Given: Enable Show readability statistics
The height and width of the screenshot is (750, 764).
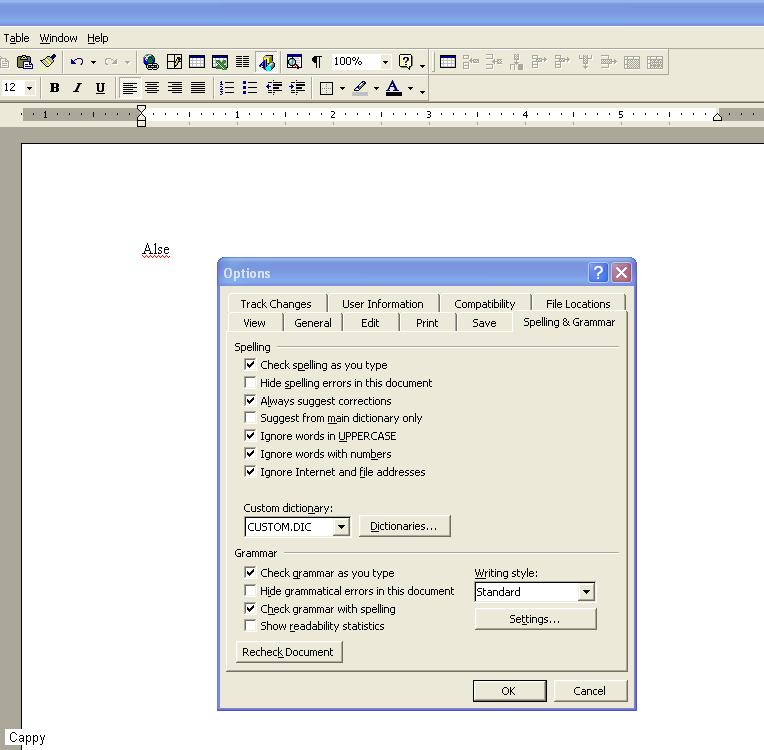Looking at the screenshot, I should [250, 625].
